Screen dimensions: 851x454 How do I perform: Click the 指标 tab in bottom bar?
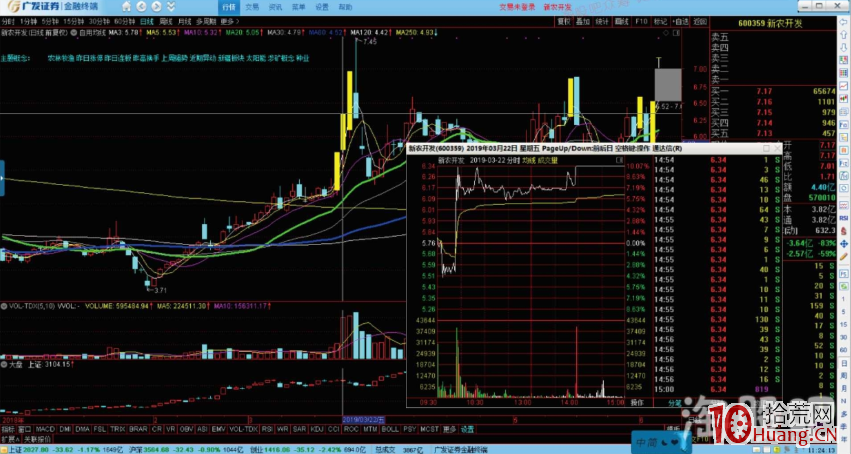click(8, 429)
